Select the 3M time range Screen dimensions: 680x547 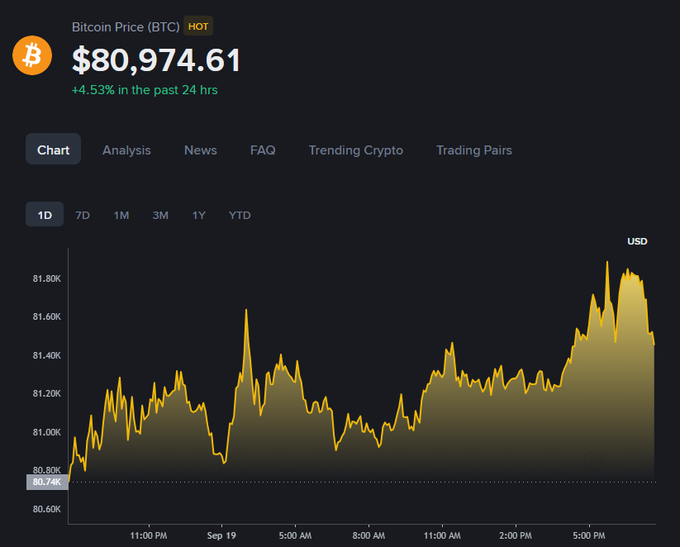[160, 215]
